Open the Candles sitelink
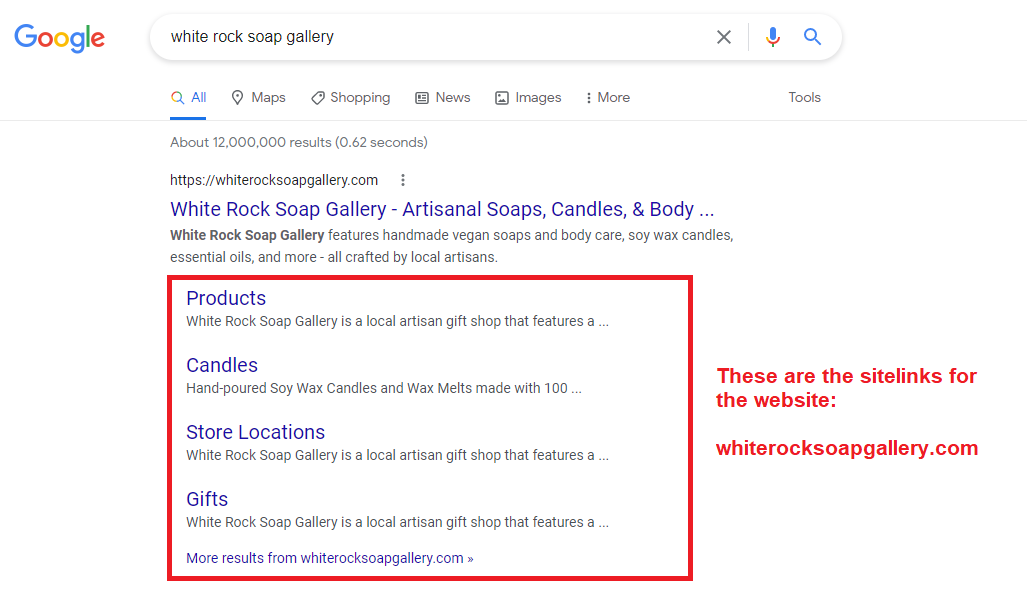This screenshot has height=592, width=1027. click(x=222, y=365)
